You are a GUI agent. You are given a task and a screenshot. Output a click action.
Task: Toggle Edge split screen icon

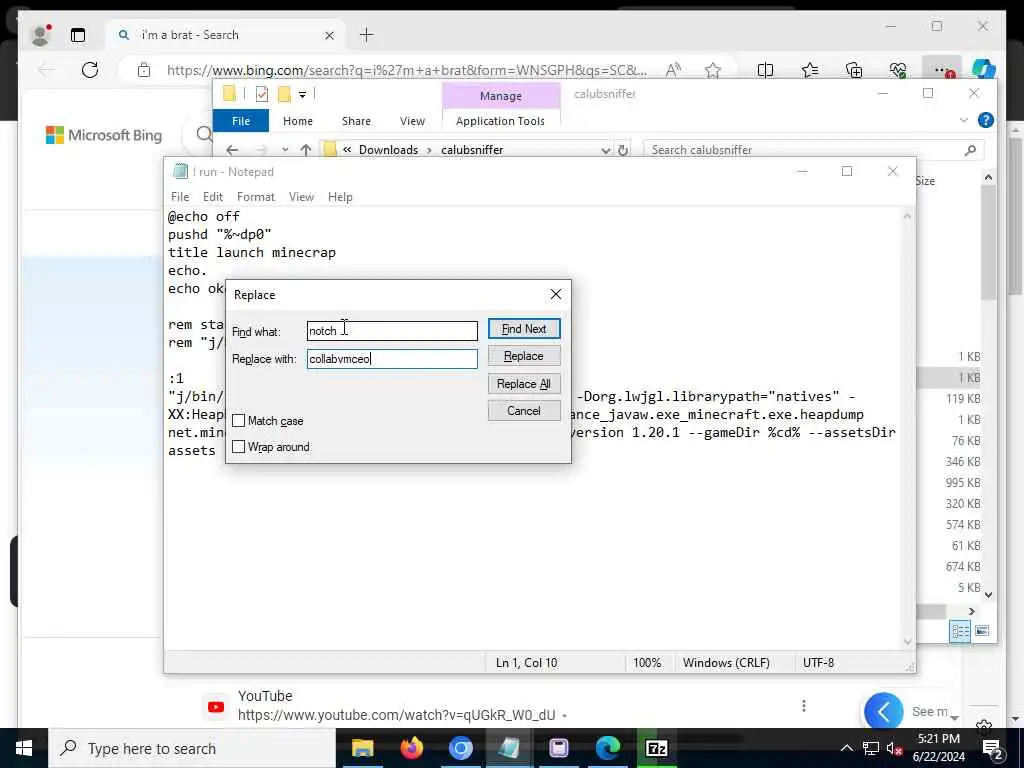point(765,70)
